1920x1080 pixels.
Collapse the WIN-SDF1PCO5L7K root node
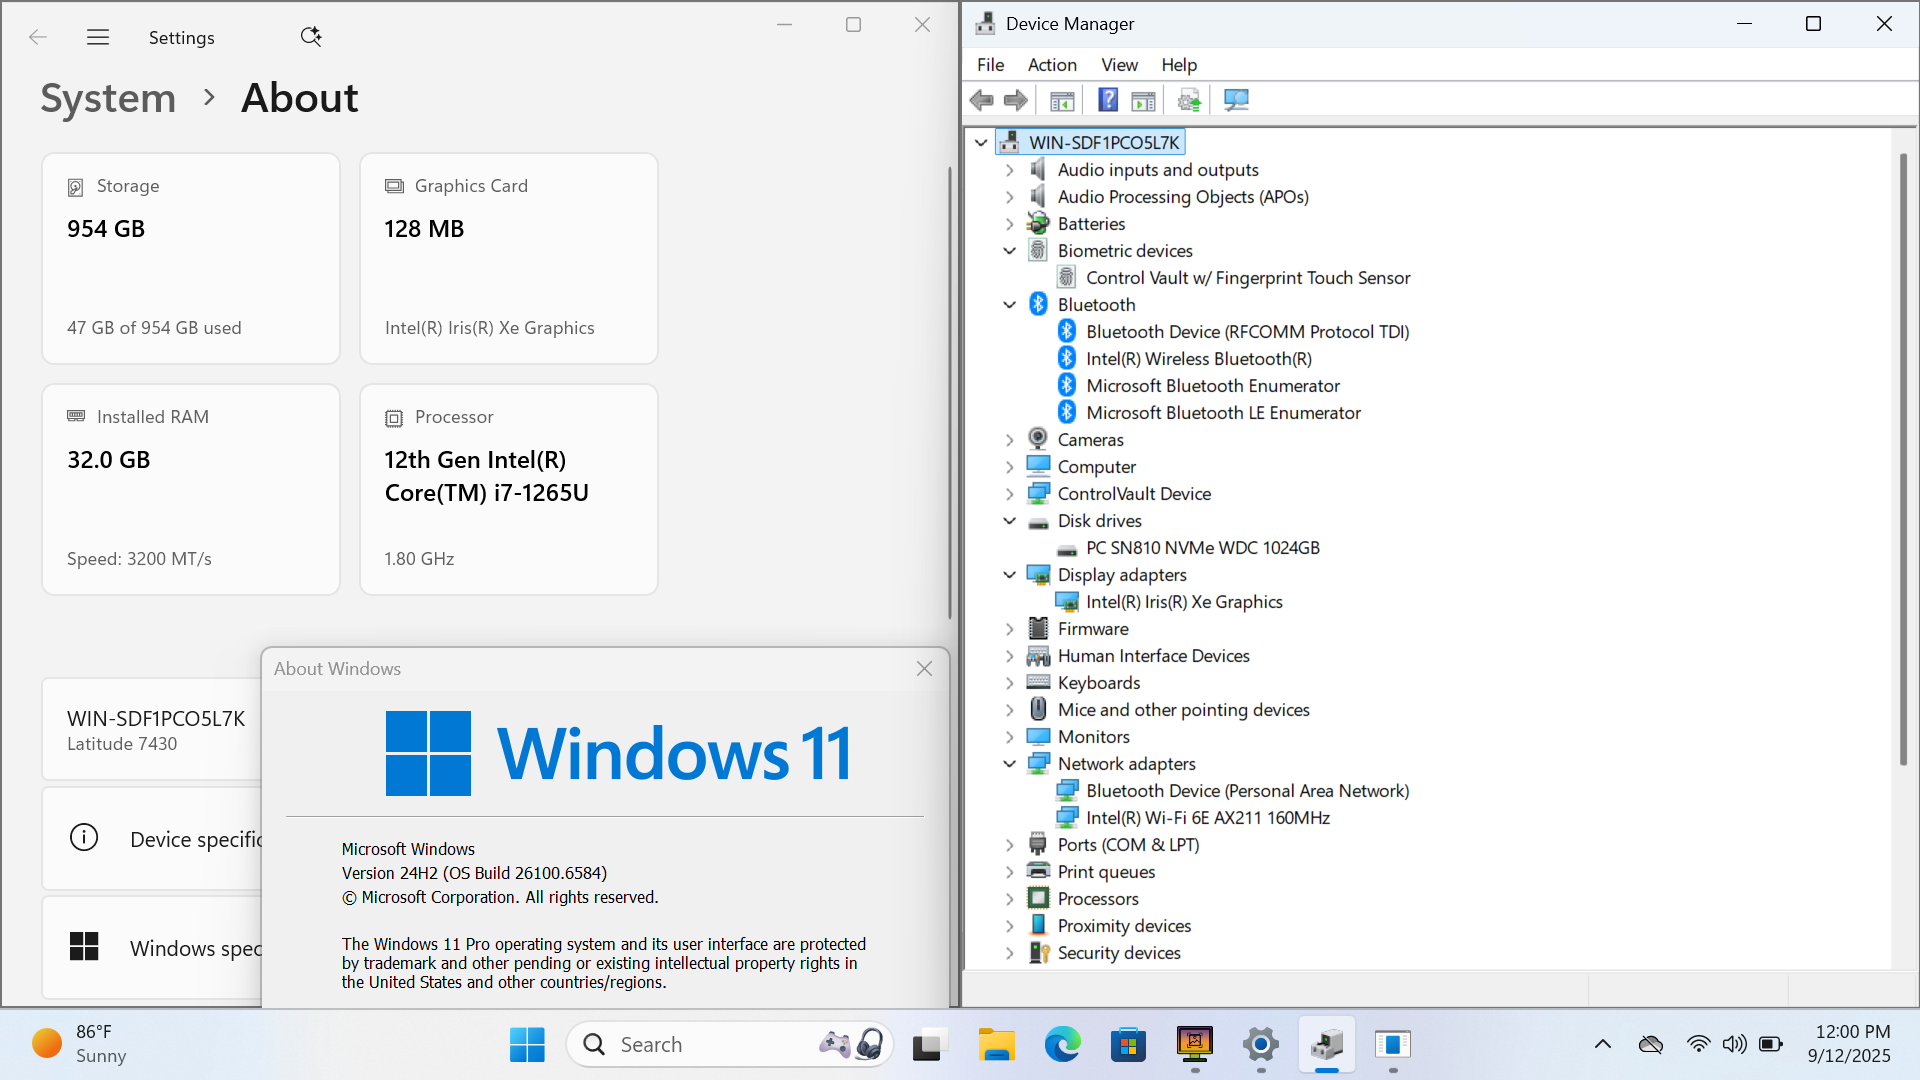click(981, 143)
